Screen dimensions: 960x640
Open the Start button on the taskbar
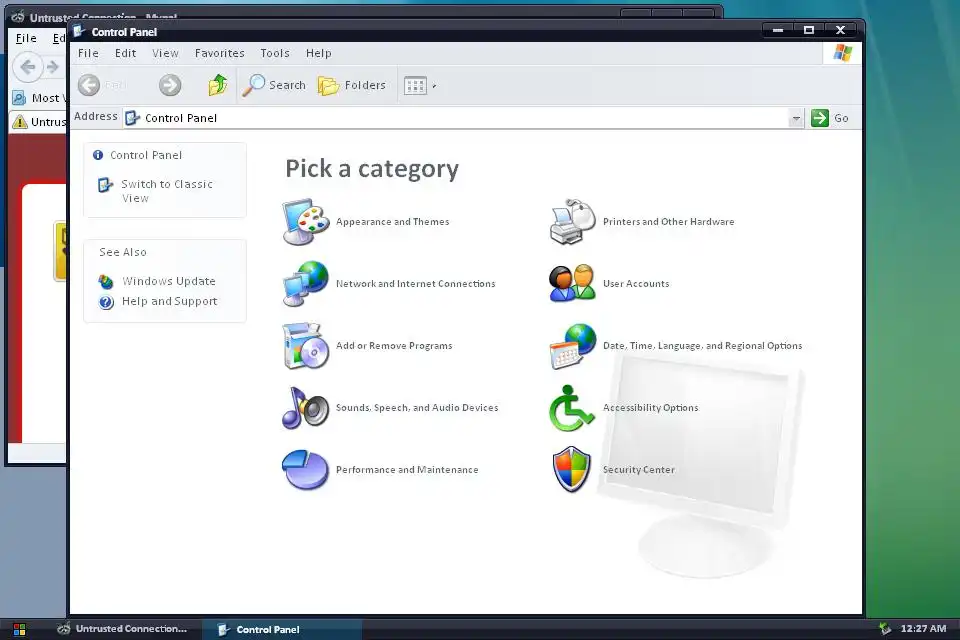[x=20, y=629]
